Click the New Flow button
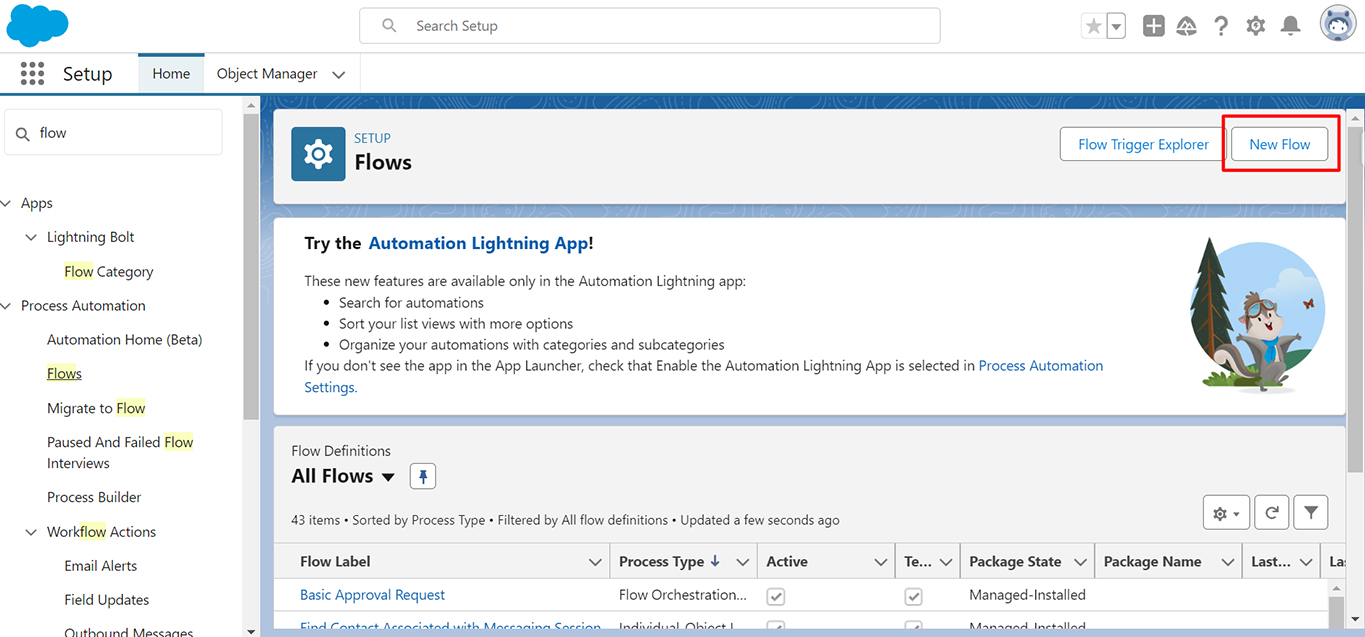Image resolution: width=1365 pixels, height=637 pixels. coord(1280,144)
